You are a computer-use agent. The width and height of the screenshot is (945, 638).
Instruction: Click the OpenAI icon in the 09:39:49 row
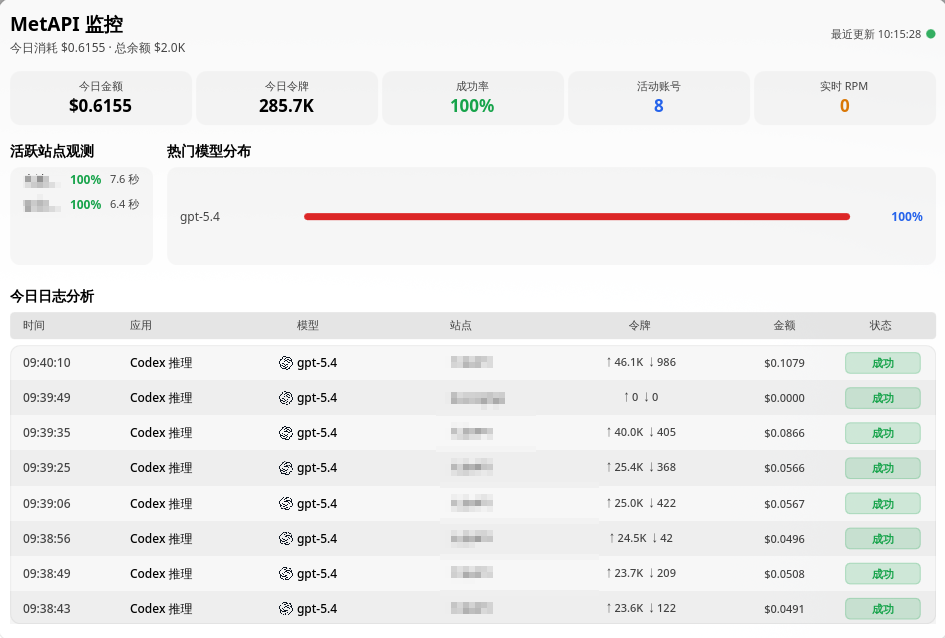pyautogui.click(x=286, y=398)
